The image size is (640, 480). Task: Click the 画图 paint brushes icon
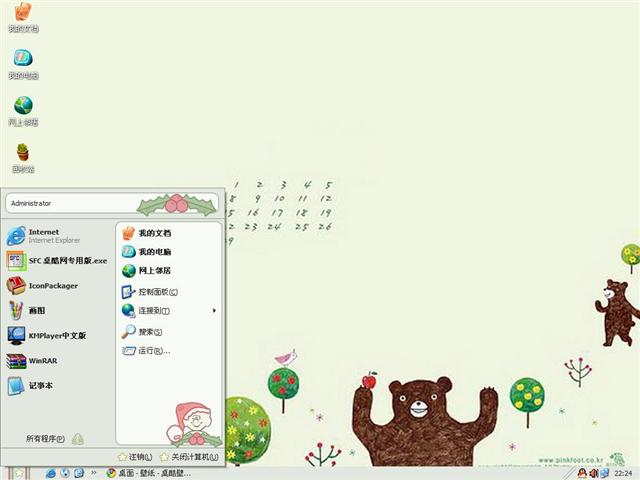pos(16,311)
